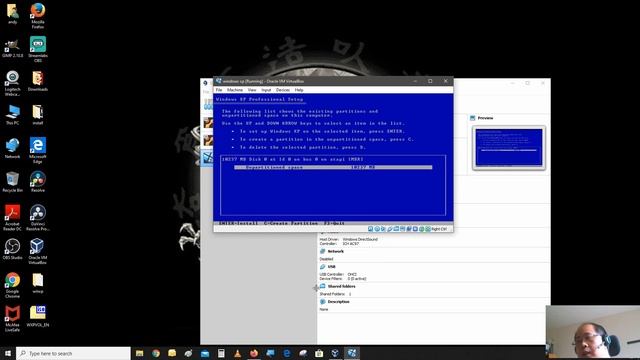Image resolution: width=640 pixels, height=360 pixels.
Task: Select Resolve desktop icon
Action: (x=38, y=182)
